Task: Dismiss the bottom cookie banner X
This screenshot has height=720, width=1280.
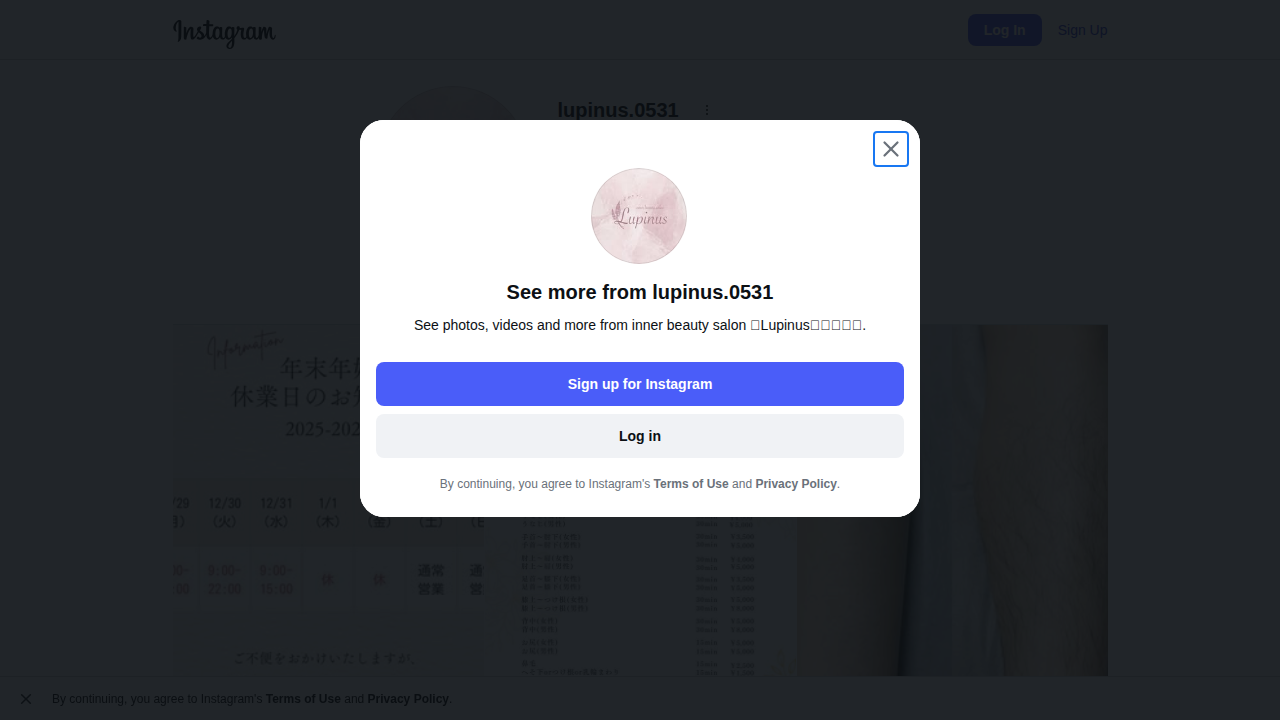Action: [26, 699]
